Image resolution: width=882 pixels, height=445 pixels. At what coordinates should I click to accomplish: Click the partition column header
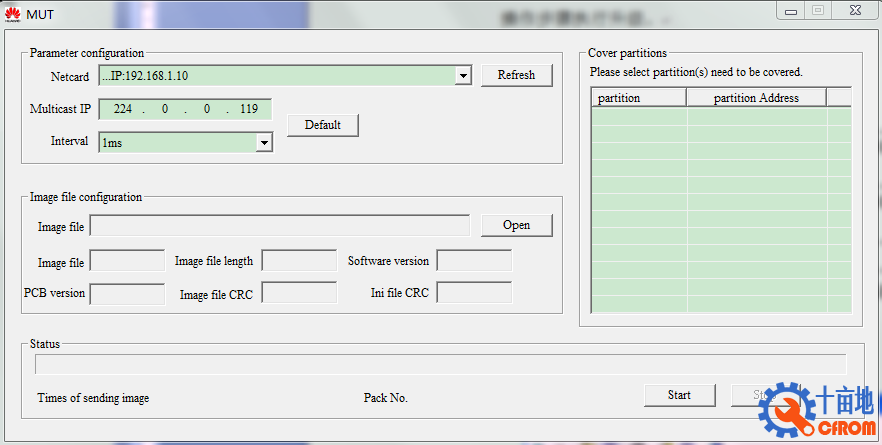pyautogui.click(x=638, y=98)
